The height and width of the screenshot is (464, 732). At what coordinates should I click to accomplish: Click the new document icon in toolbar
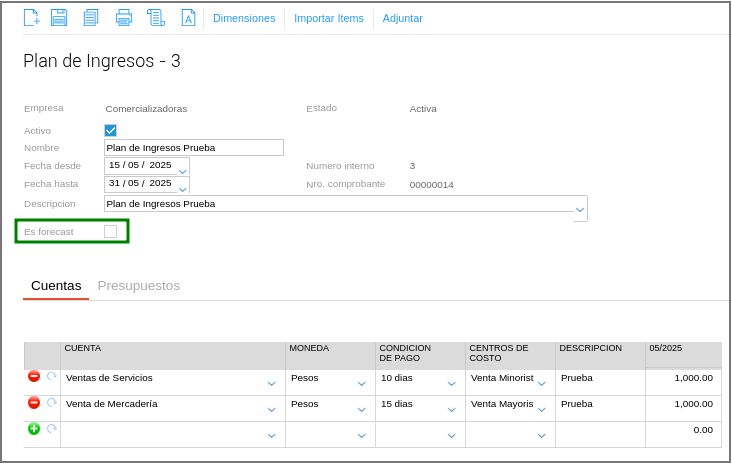(31, 18)
